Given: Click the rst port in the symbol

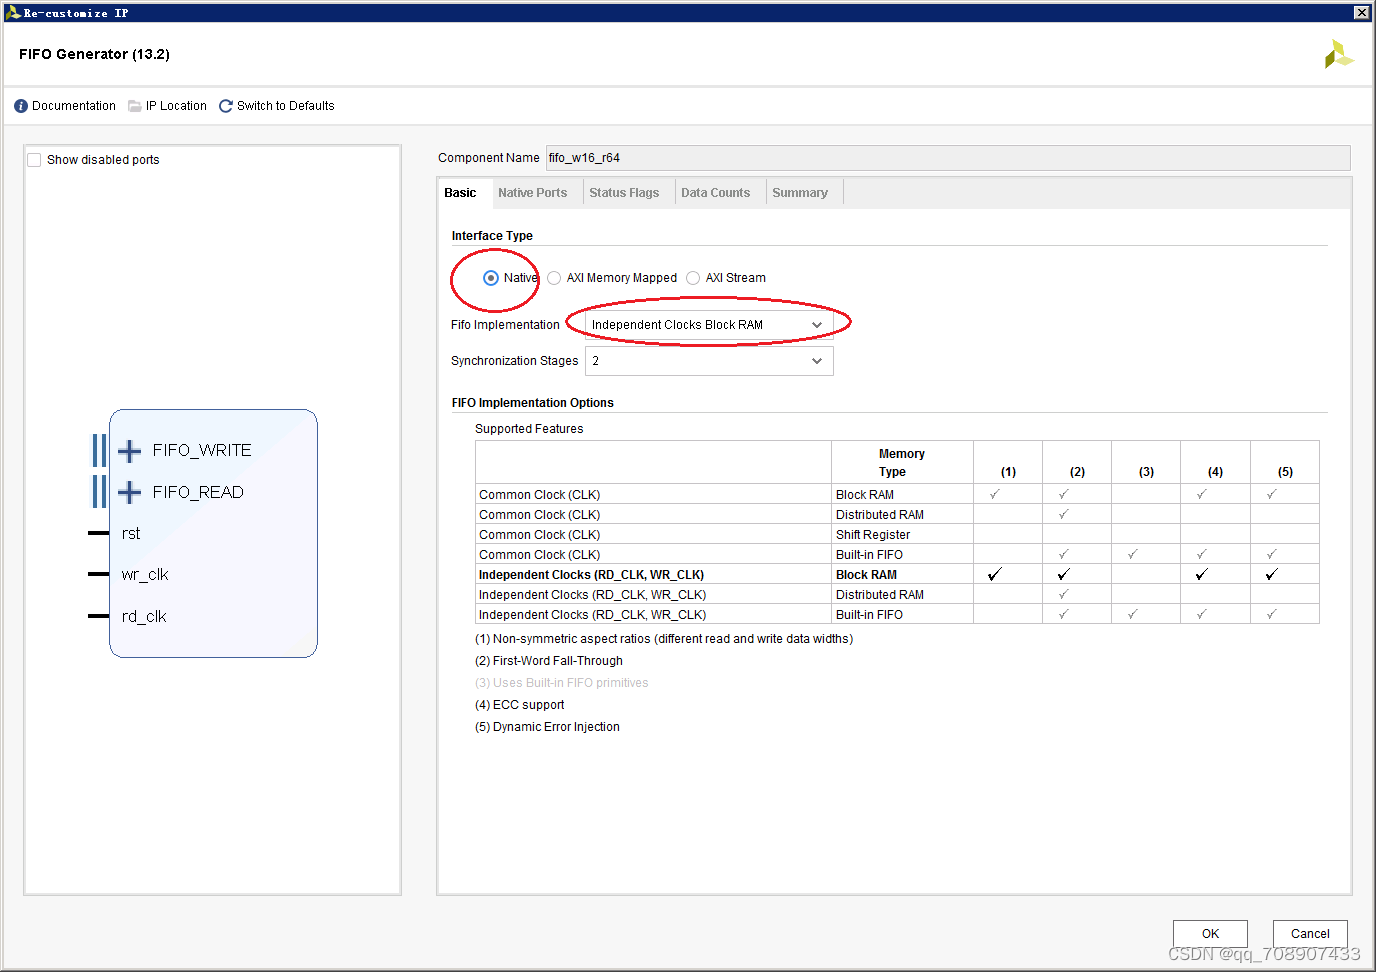Looking at the screenshot, I should point(131,534).
